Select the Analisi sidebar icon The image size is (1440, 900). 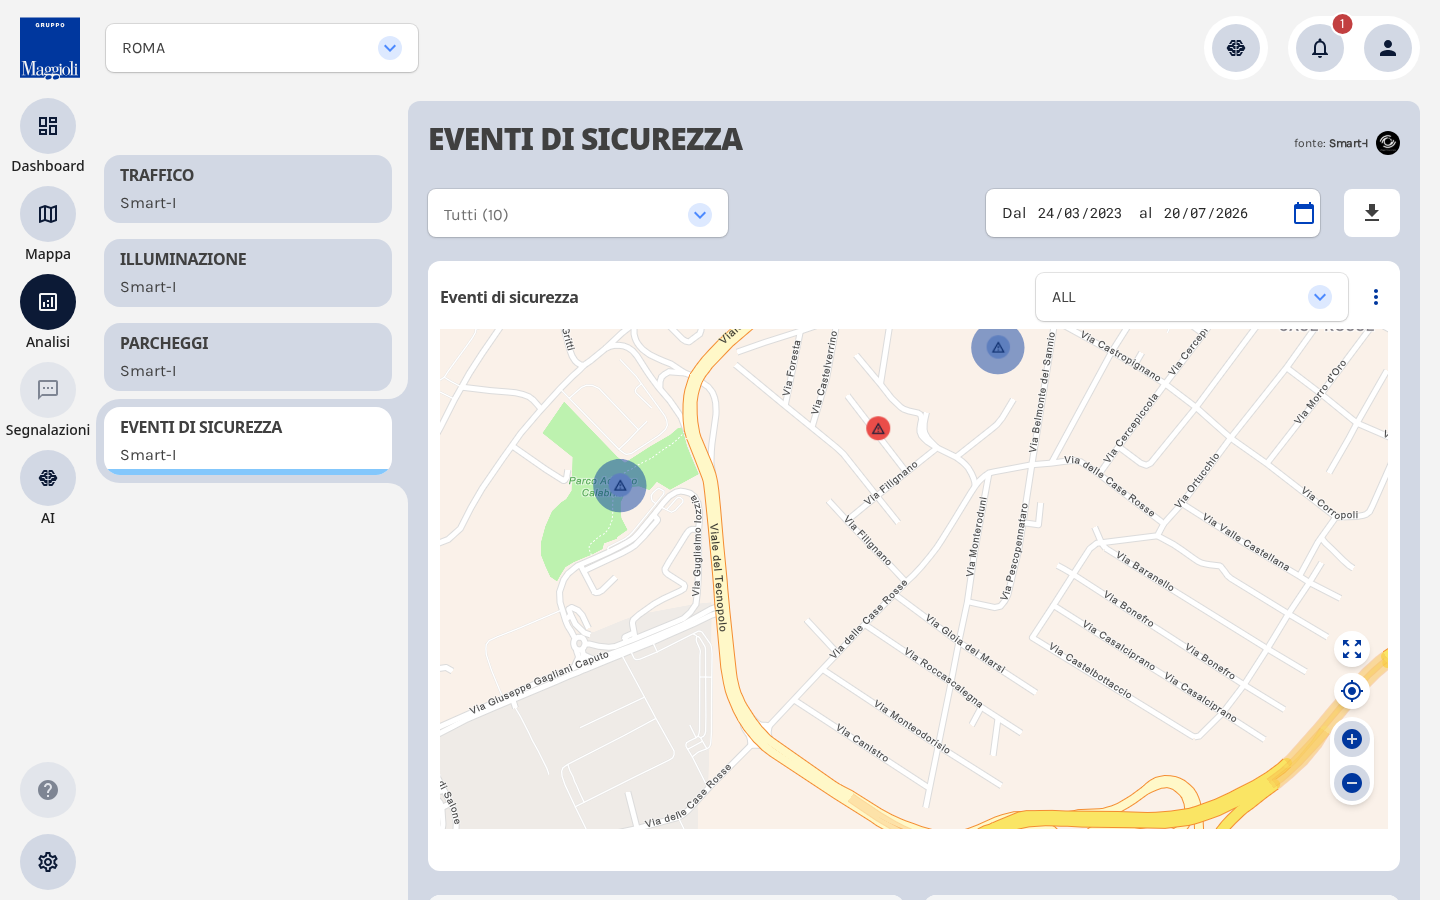click(48, 302)
